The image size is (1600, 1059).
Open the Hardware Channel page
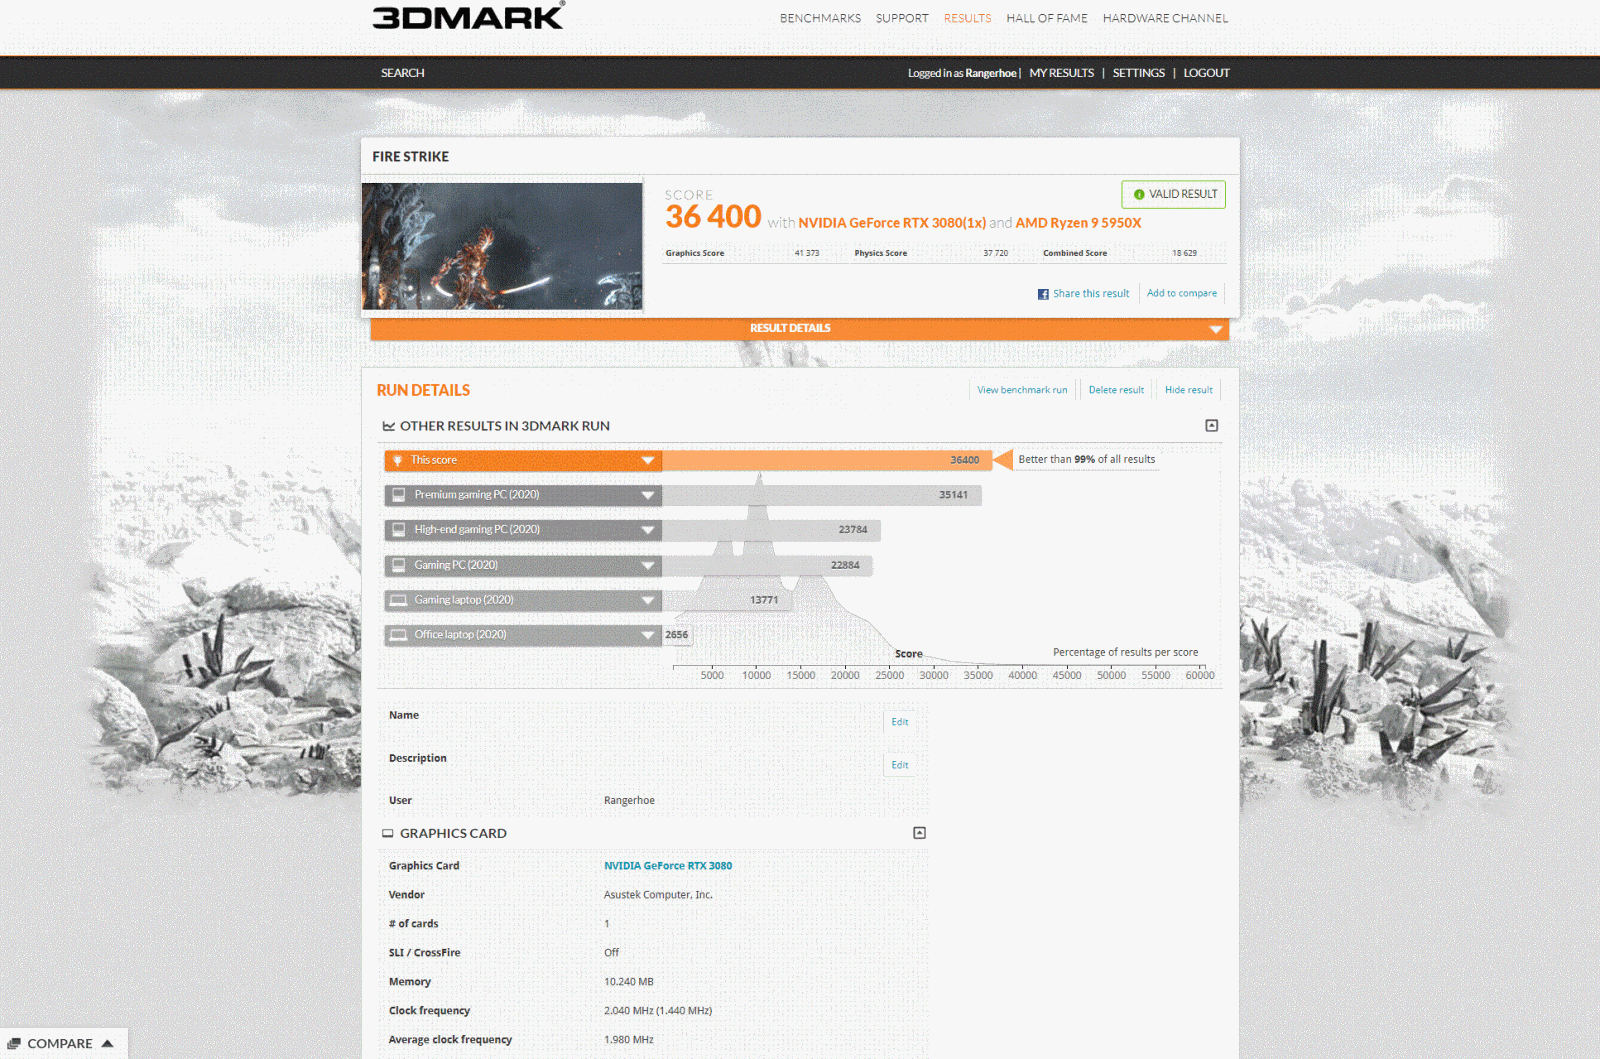click(x=1165, y=18)
